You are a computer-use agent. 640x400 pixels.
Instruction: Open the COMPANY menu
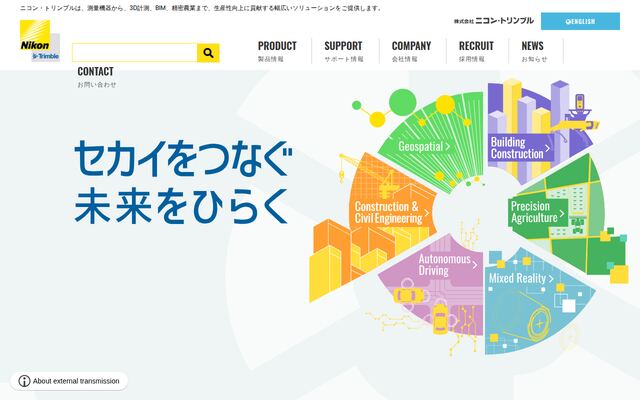[411, 51]
